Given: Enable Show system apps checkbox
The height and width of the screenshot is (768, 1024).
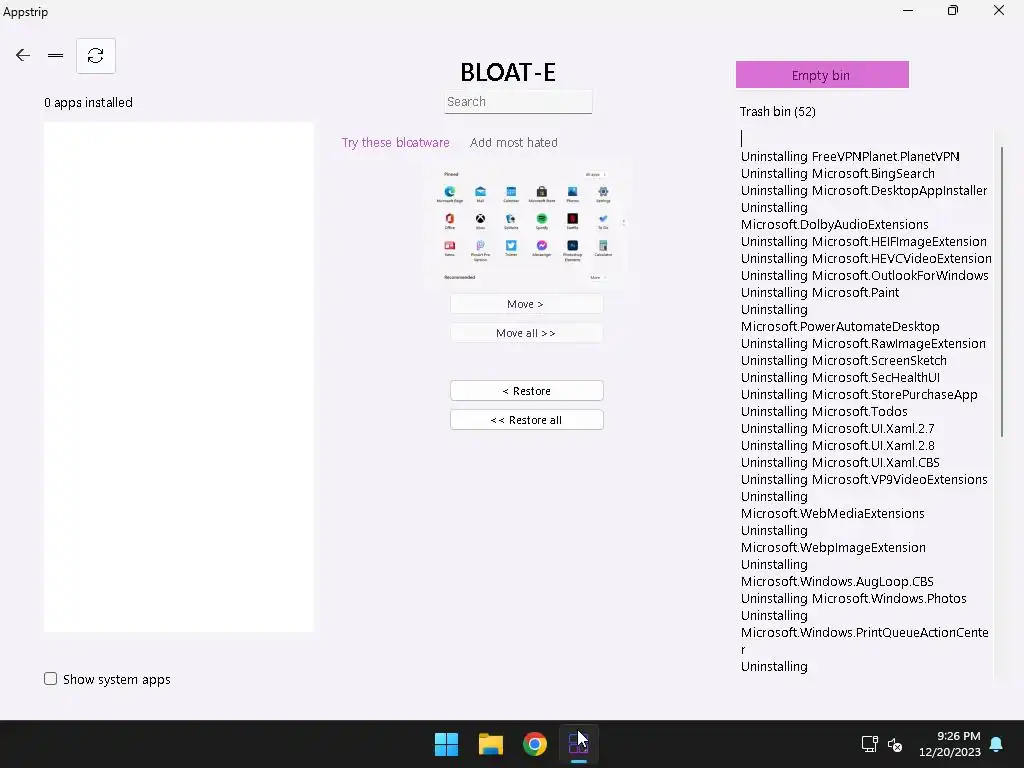Looking at the screenshot, I should coord(50,679).
